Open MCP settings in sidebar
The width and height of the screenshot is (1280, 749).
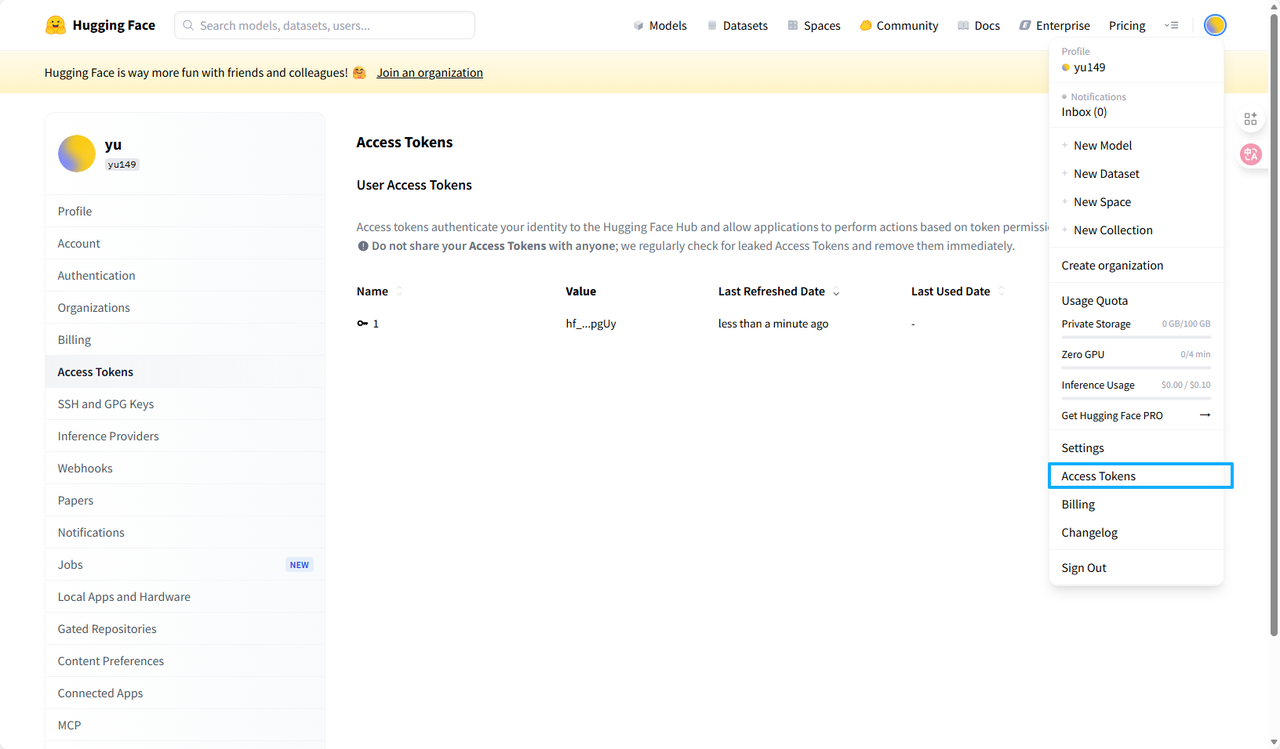185,724
